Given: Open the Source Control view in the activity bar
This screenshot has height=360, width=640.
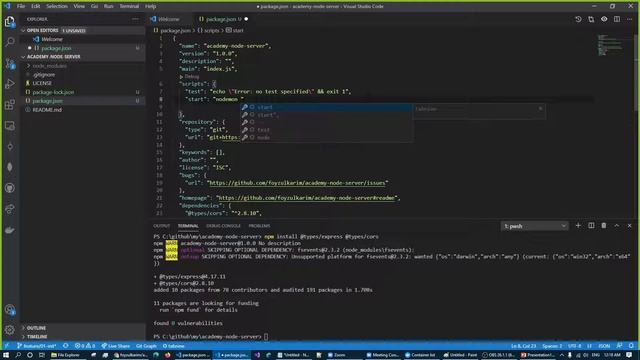Looking at the screenshot, I should (x=10, y=63).
